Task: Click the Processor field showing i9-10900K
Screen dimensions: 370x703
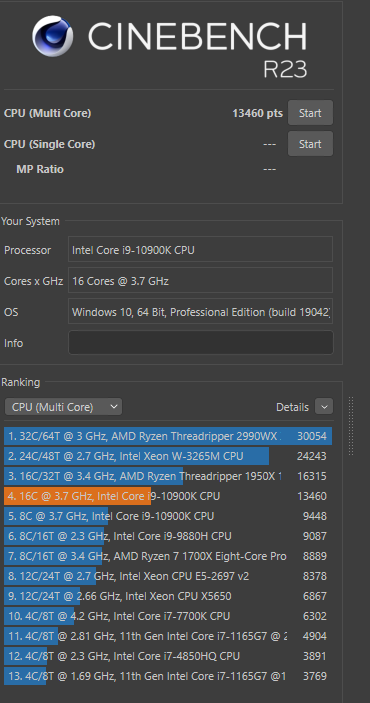Action: [200, 249]
